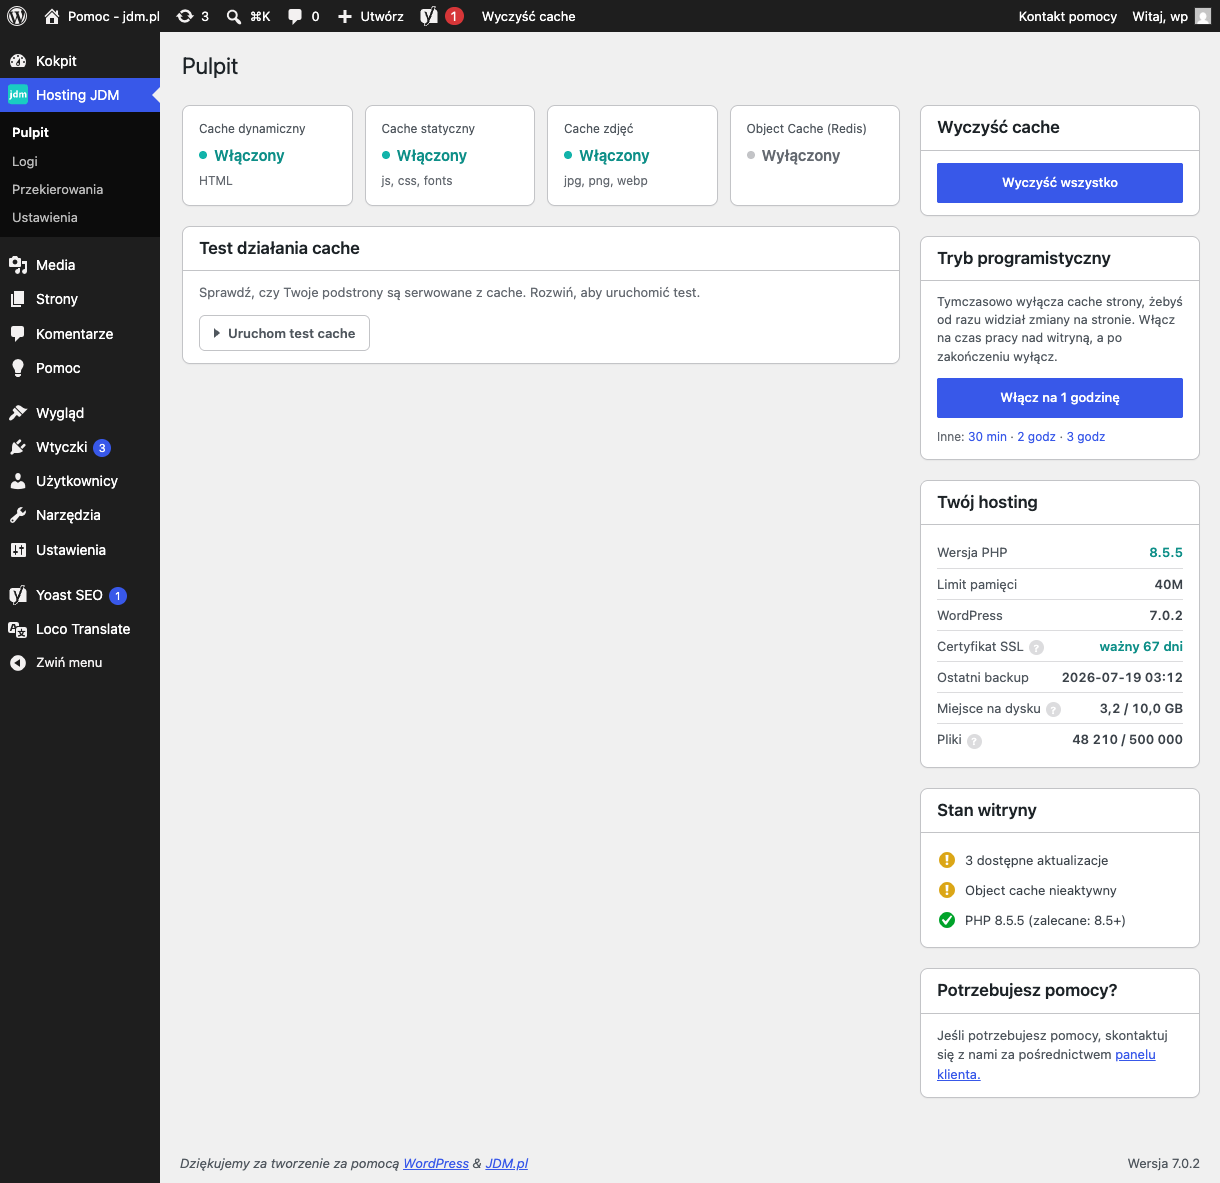1220x1183 pixels.
Task: Select the 3 godz option link
Action: 1086,437
